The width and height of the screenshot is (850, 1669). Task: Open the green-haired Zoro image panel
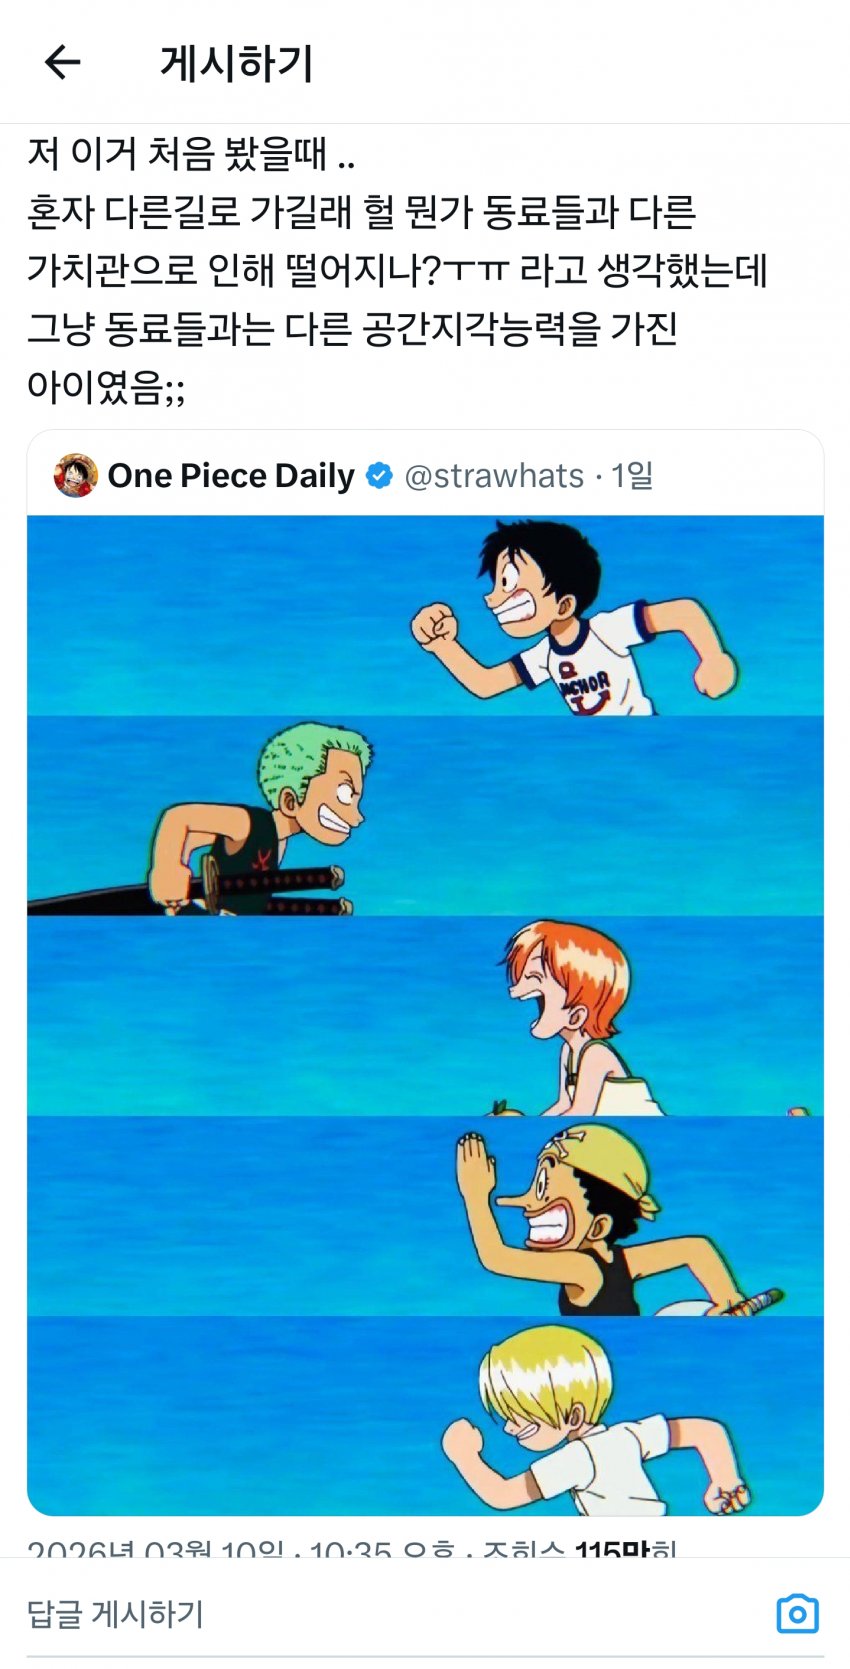(425, 815)
